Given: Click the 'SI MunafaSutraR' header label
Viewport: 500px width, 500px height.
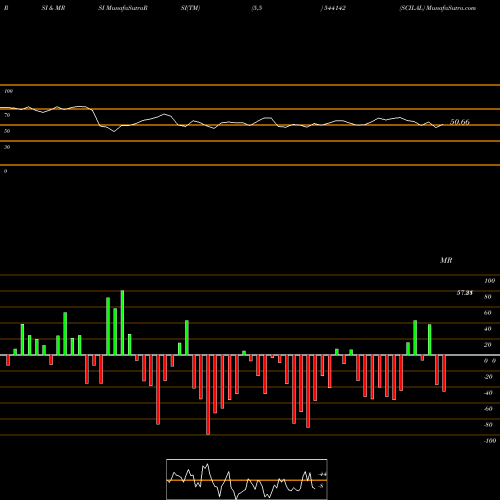Looking at the screenshot, I should click(123, 8).
